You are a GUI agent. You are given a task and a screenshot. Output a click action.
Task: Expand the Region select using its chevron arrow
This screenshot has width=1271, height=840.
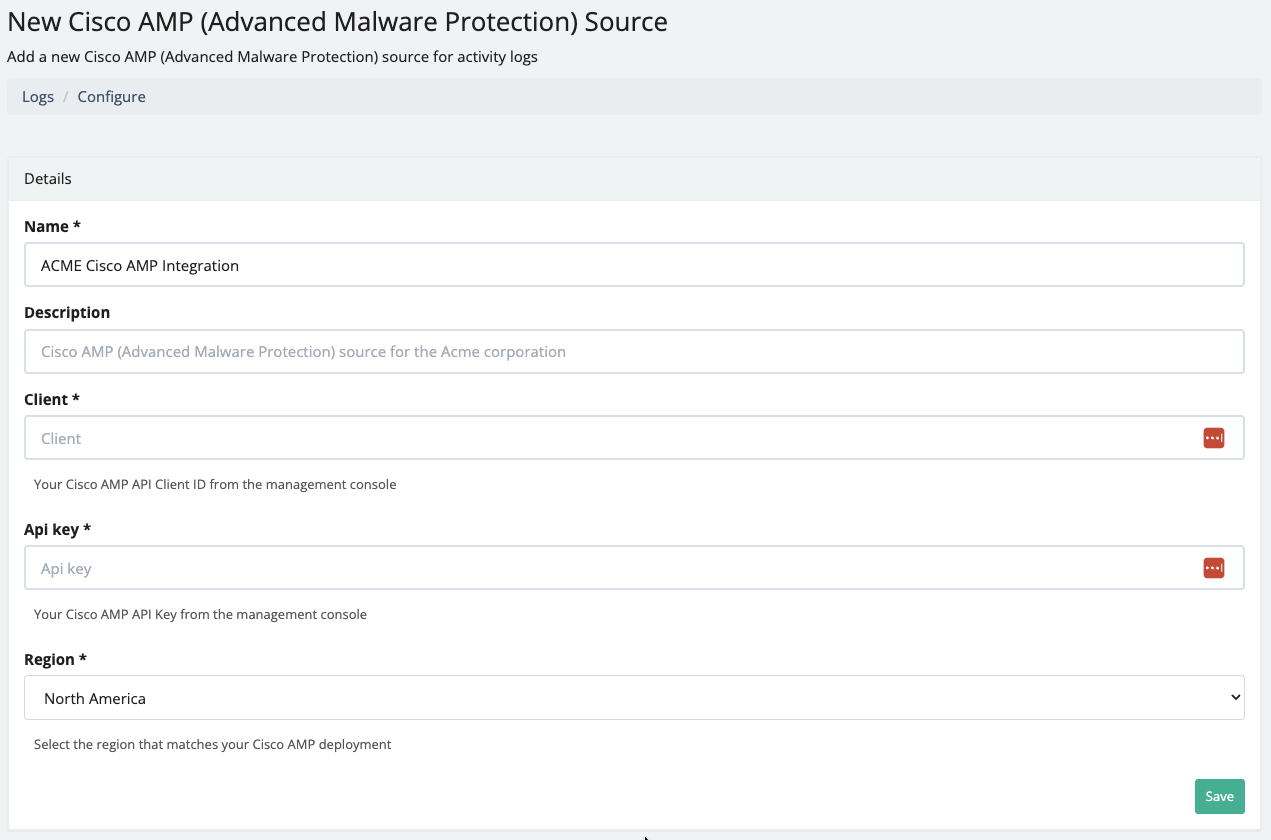[1236, 698]
